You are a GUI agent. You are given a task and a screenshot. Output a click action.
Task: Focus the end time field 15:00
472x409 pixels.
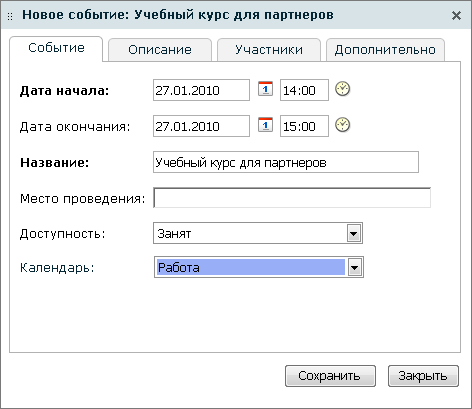click(x=304, y=126)
